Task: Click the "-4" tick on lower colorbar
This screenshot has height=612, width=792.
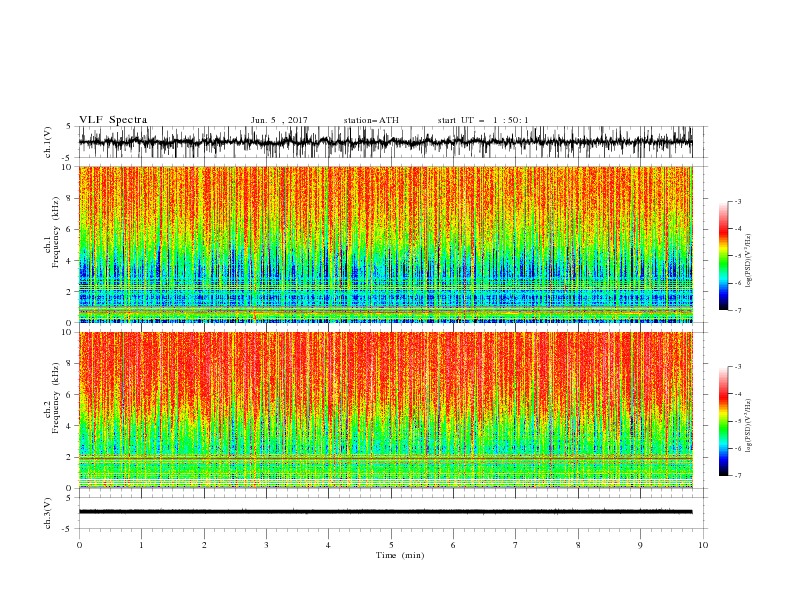Action: click(x=737, y=394)
